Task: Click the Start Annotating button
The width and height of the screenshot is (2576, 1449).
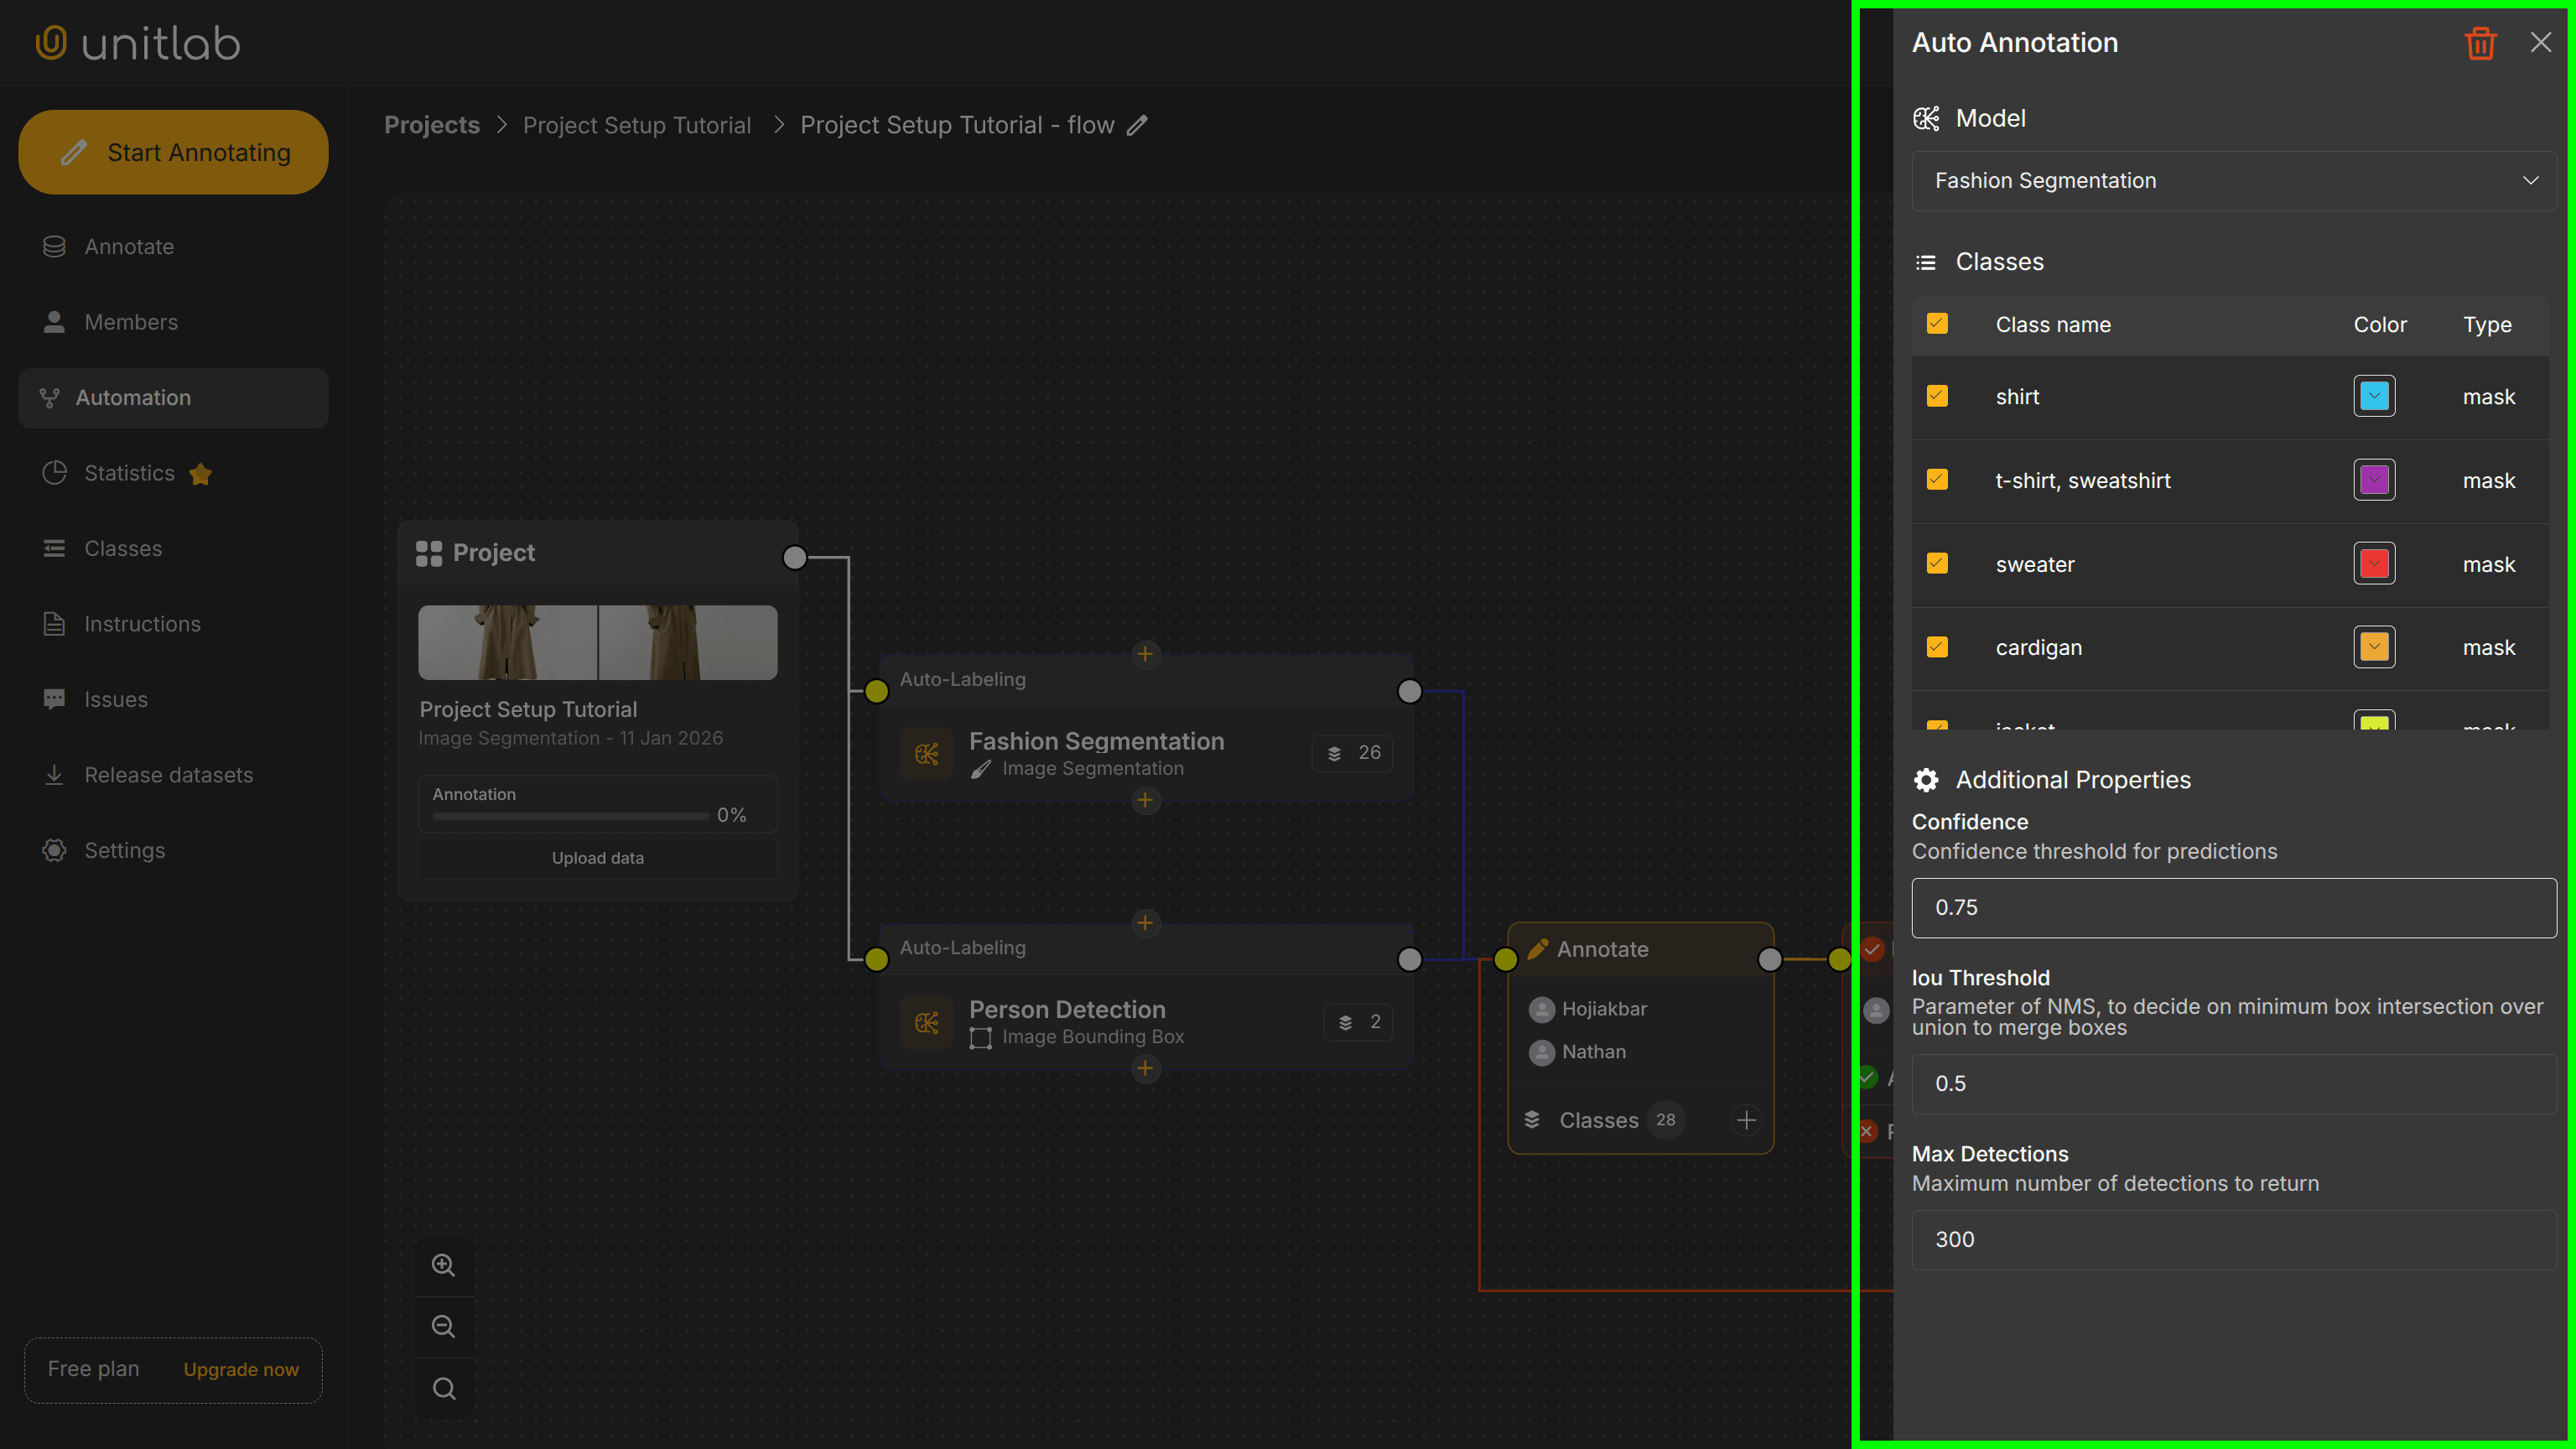Action: tap(173, 151)
